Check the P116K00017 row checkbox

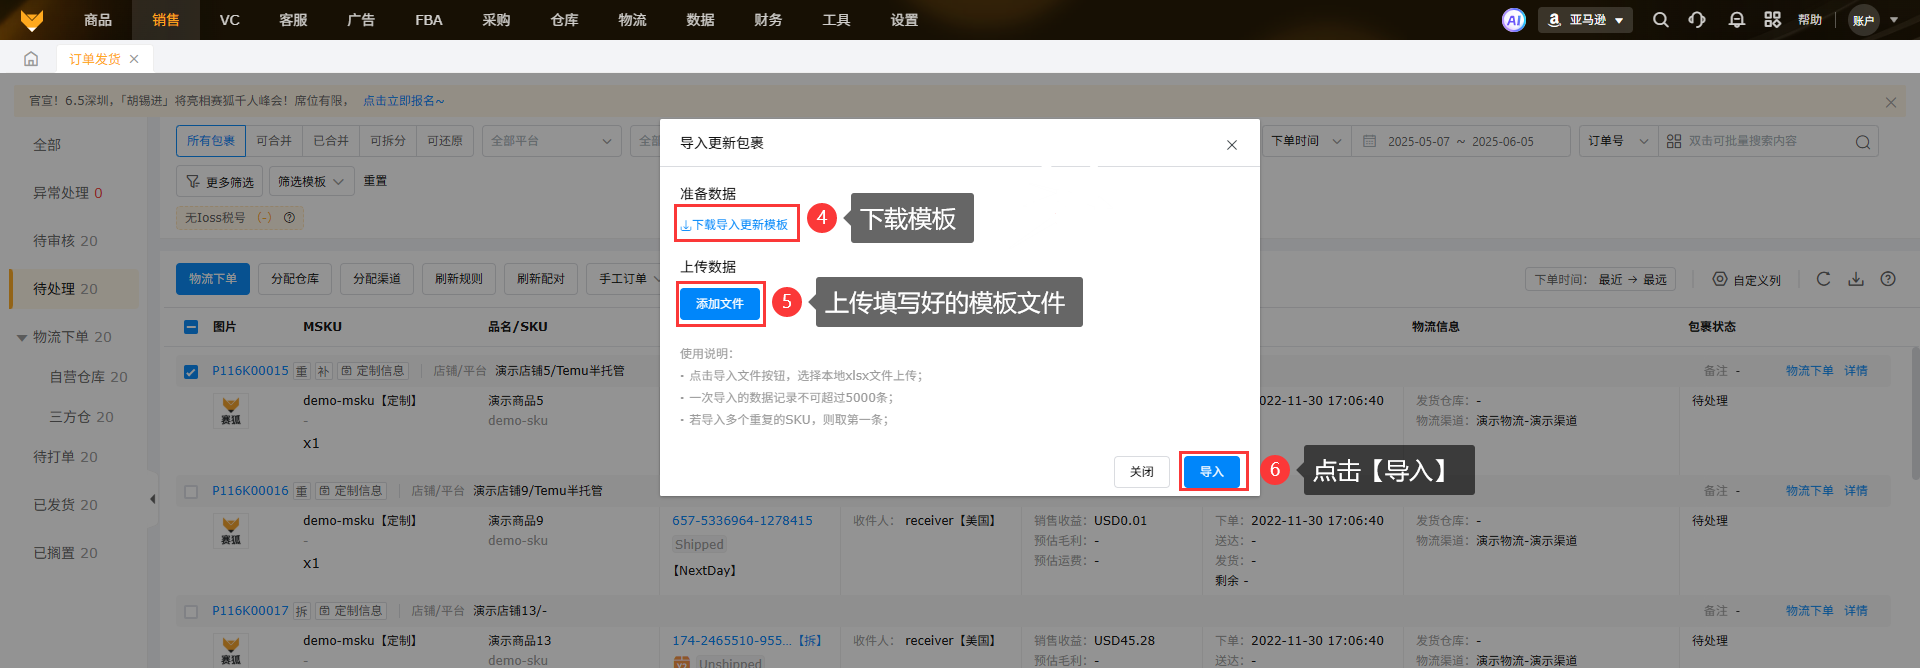pyautogui.click(x=191, y=611)
